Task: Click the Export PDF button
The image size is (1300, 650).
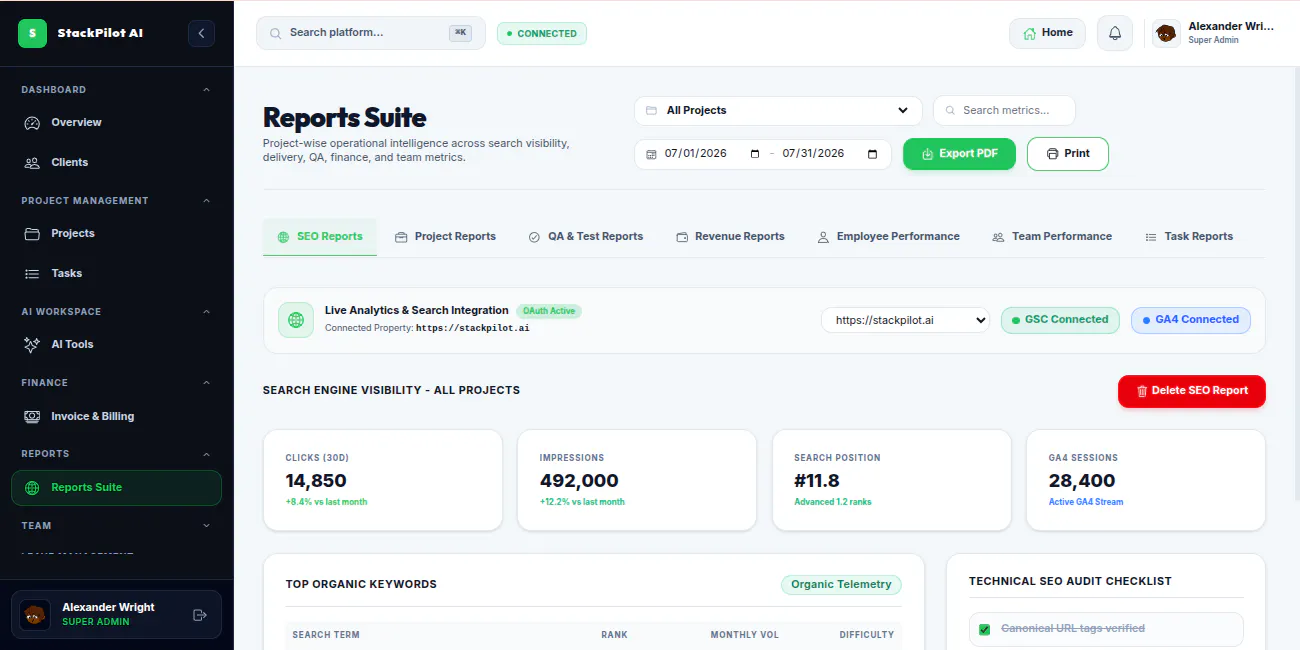Action: pos(959,154)
